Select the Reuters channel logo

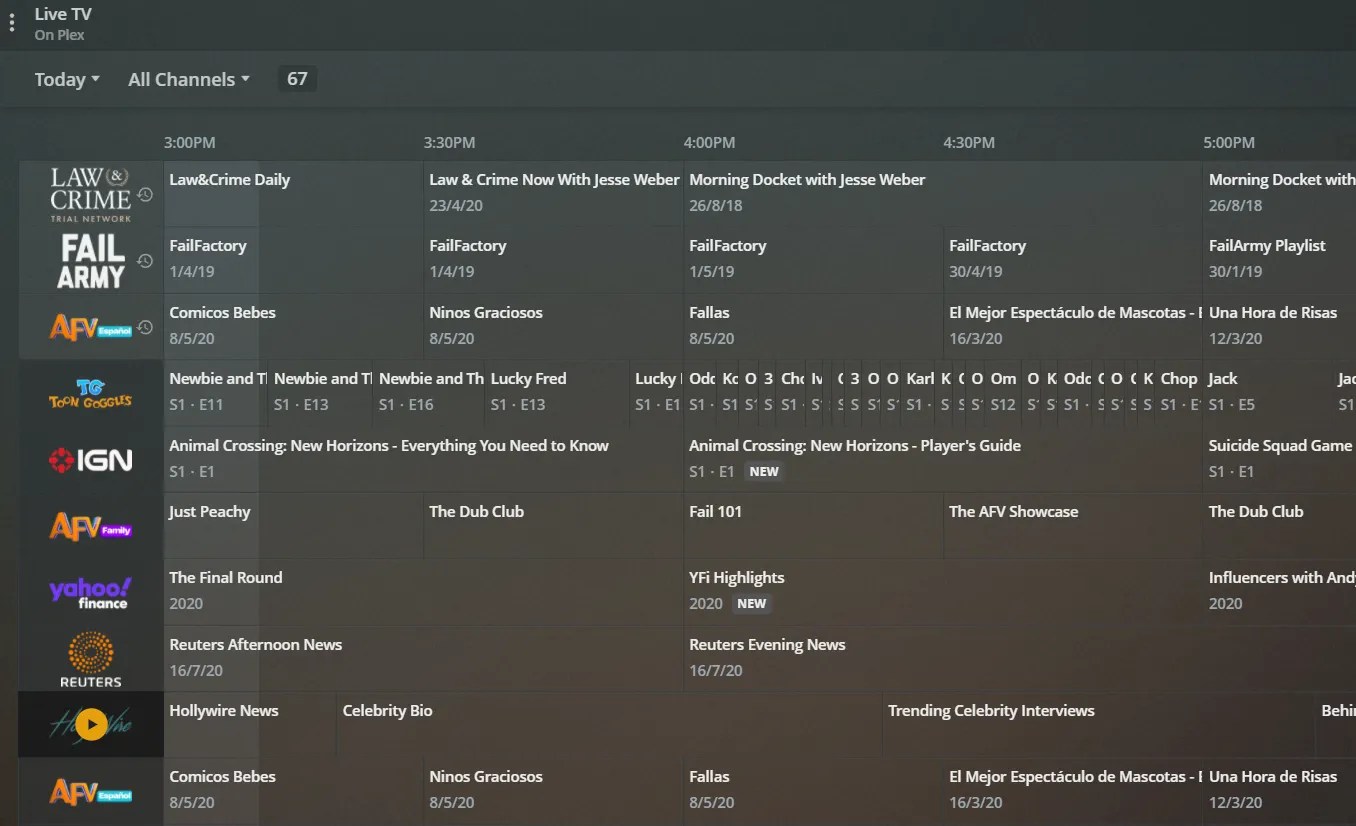(91, 659)
